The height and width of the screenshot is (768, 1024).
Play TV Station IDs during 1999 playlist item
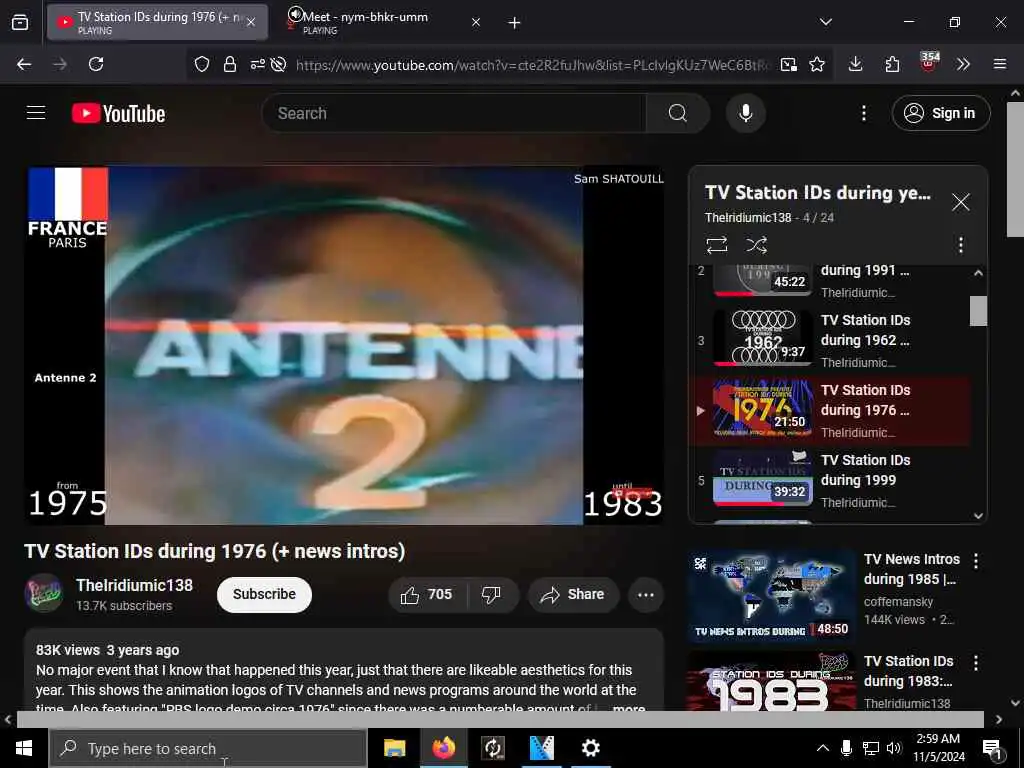829,480
